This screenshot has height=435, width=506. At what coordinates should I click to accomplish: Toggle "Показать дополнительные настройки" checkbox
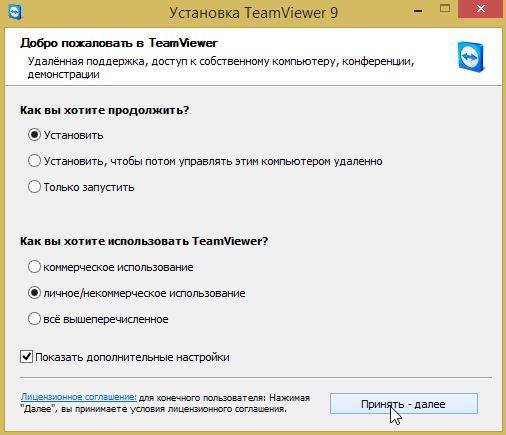click(27, 357)
